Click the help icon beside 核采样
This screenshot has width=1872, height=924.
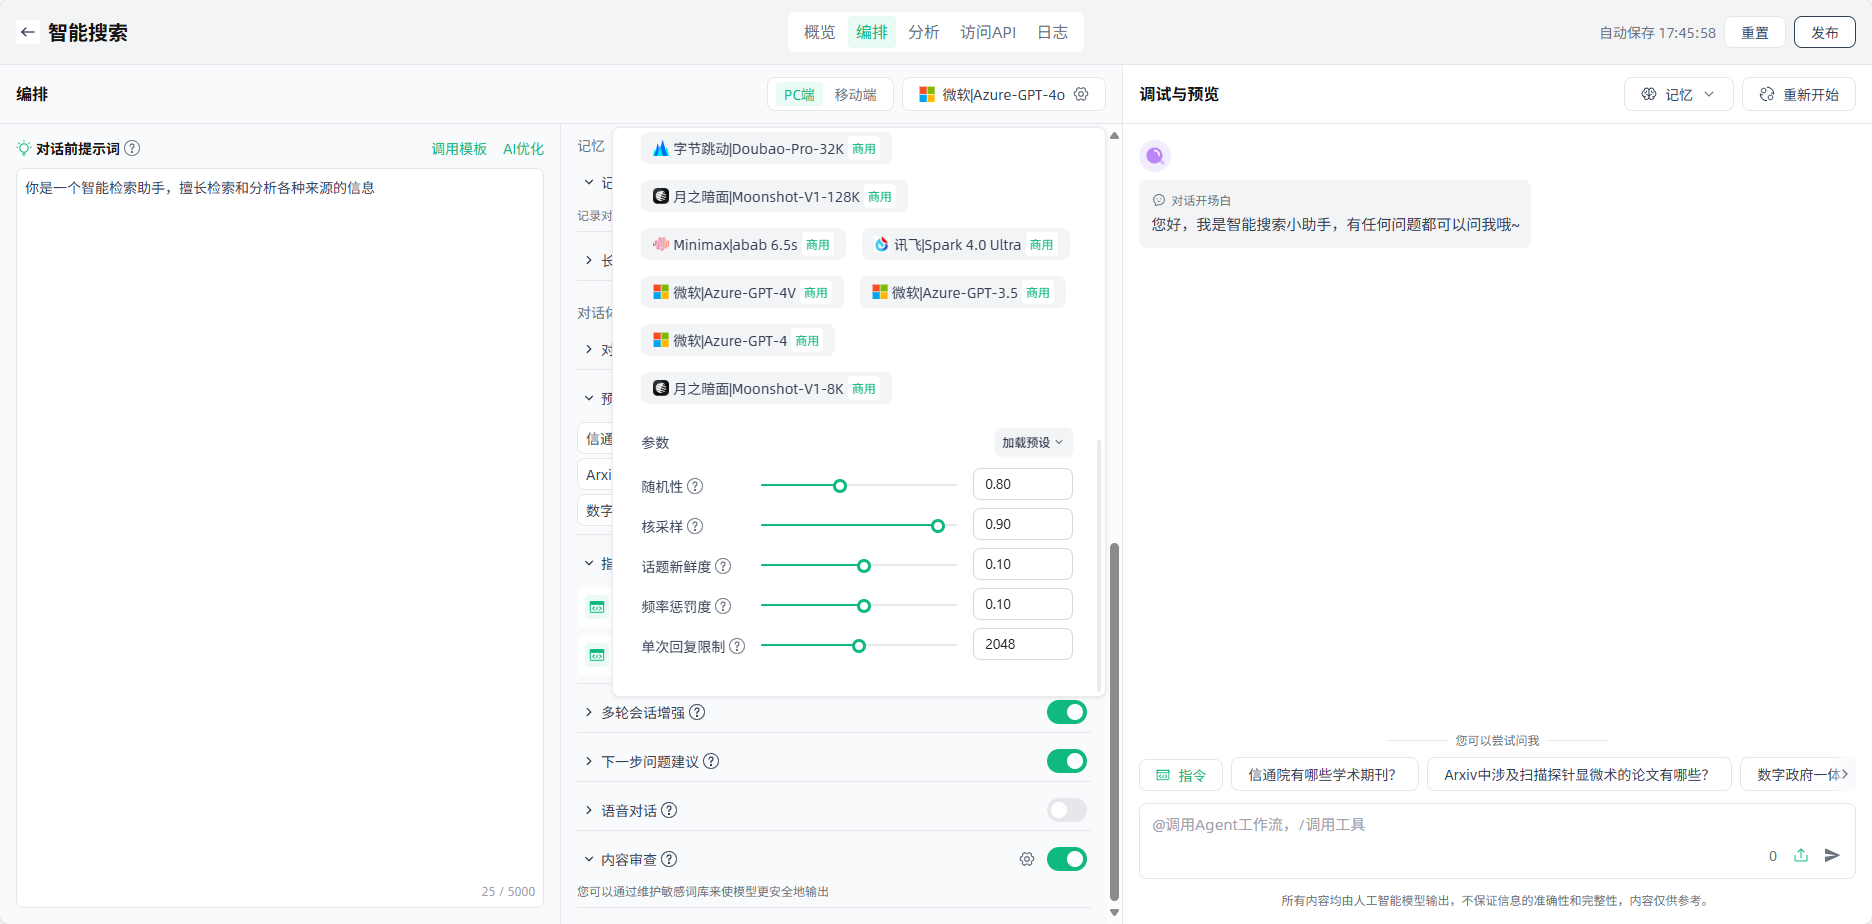695,526
